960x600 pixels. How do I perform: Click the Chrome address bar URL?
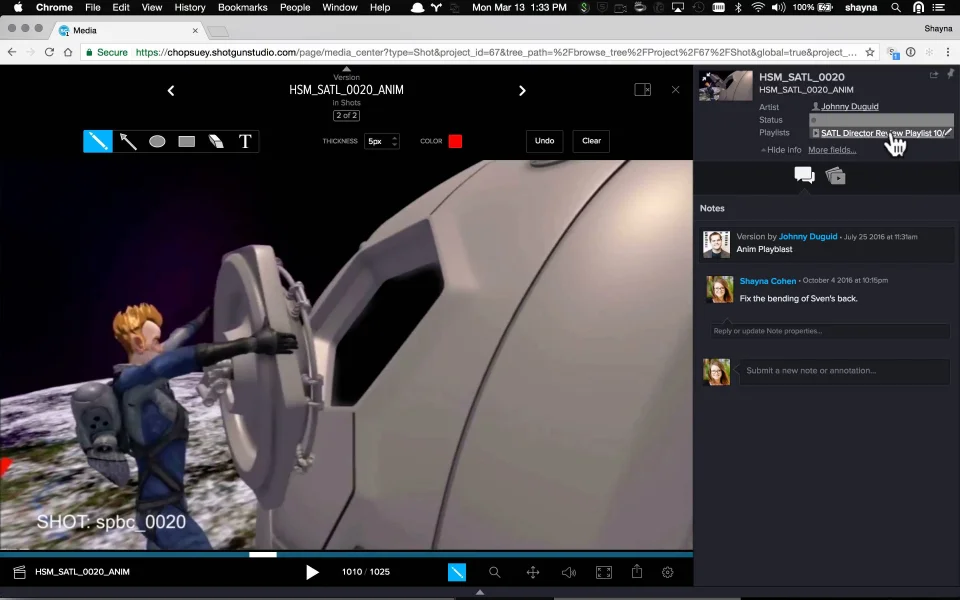pos(496,53)
